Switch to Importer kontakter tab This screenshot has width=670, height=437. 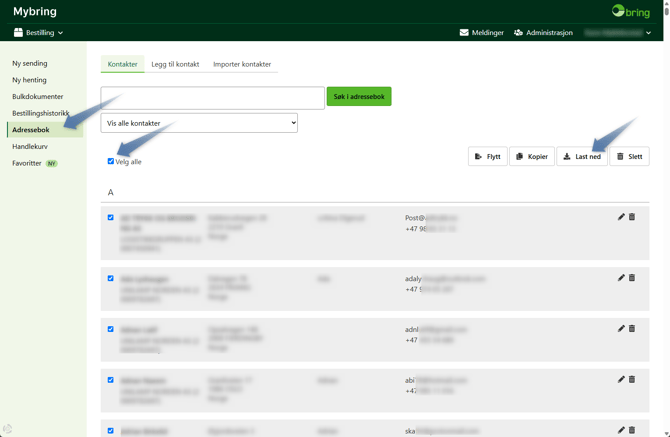242,64
